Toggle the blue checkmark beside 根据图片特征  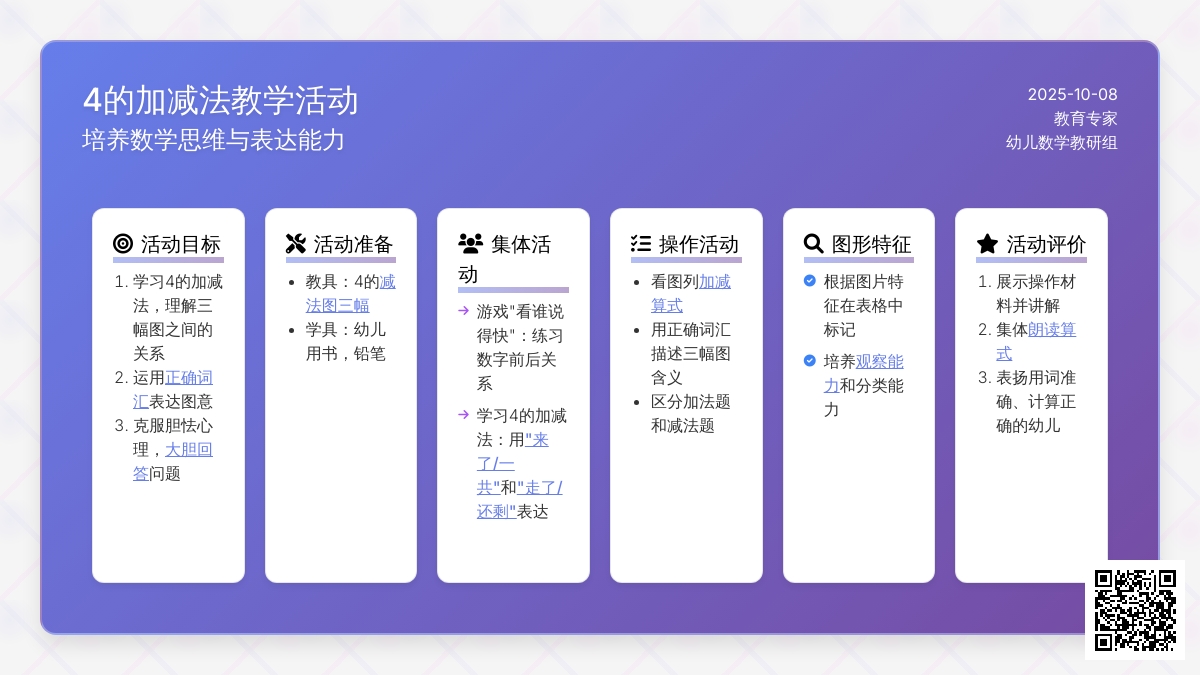tap(808, 282)
